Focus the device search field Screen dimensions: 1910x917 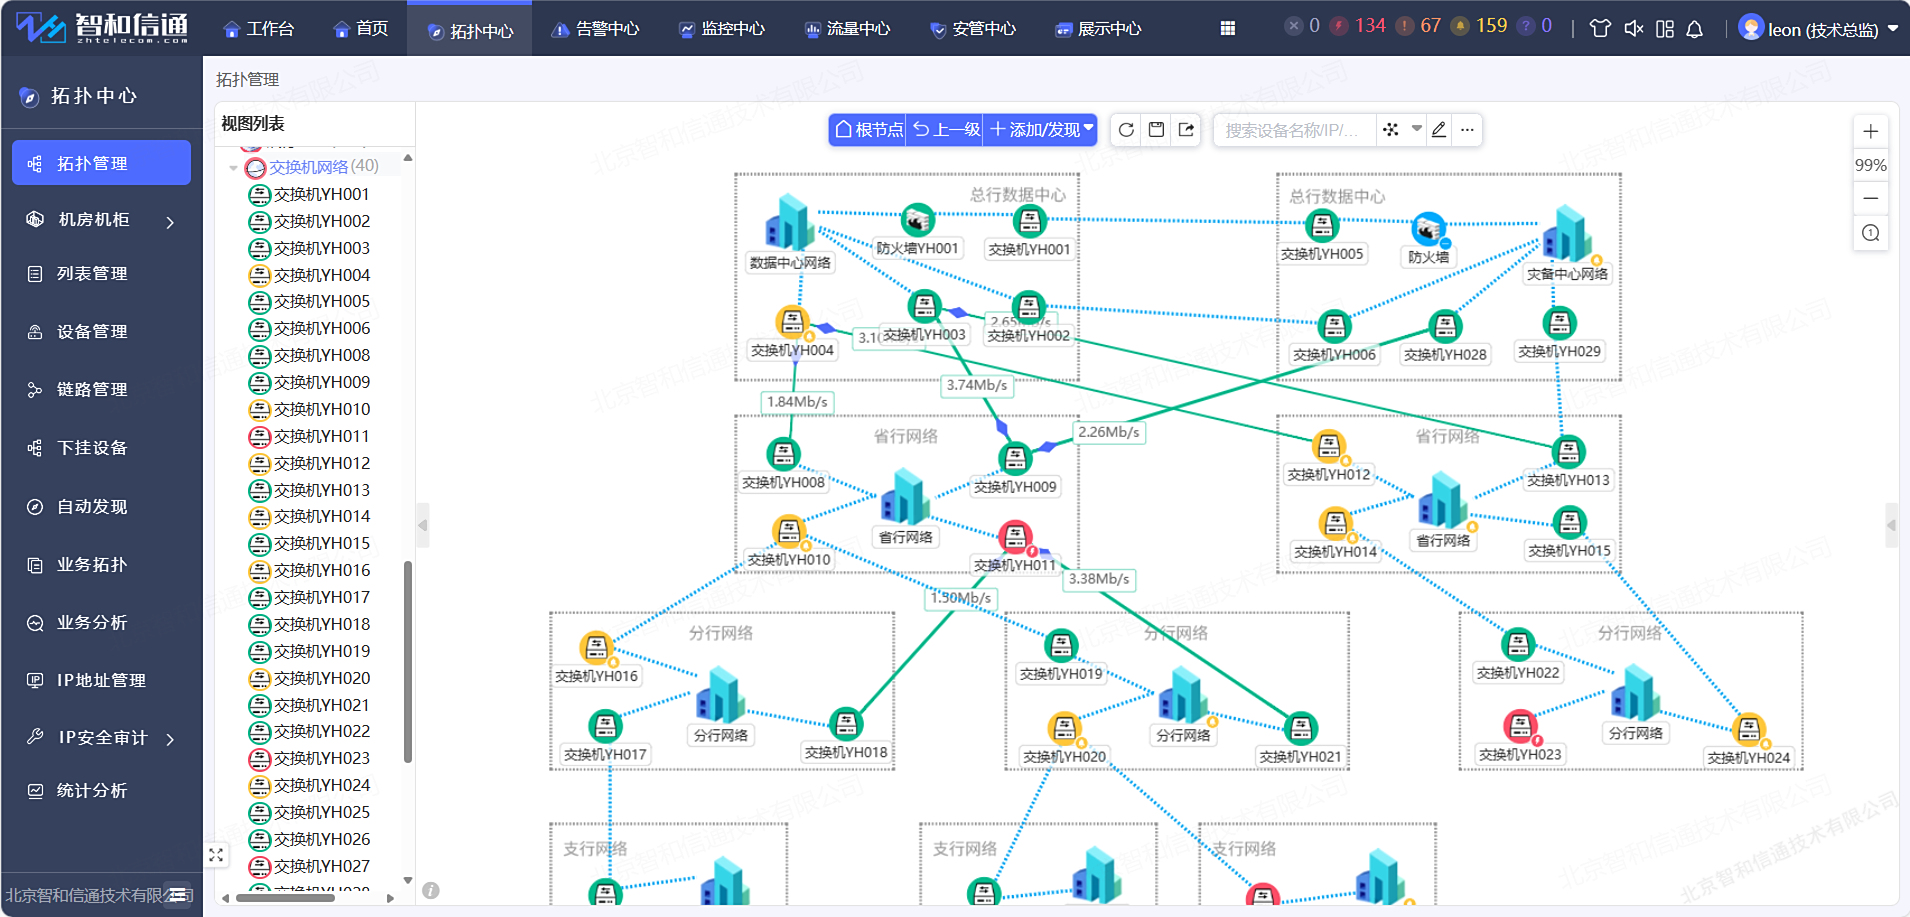point(1295,130)
